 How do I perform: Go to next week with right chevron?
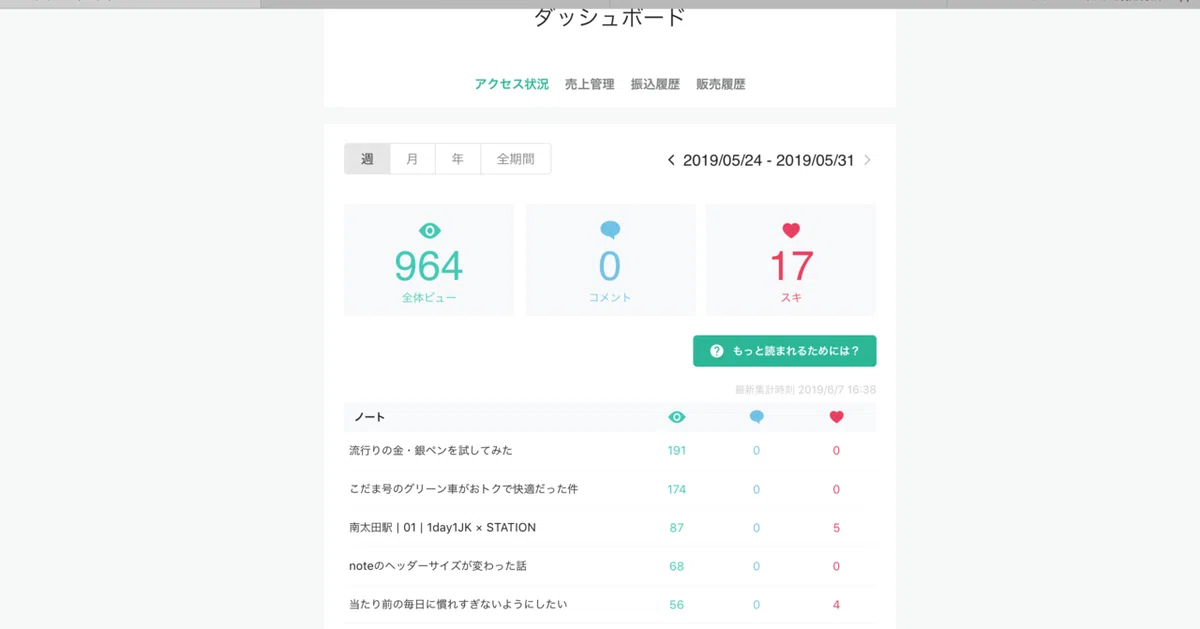(867, 160)
